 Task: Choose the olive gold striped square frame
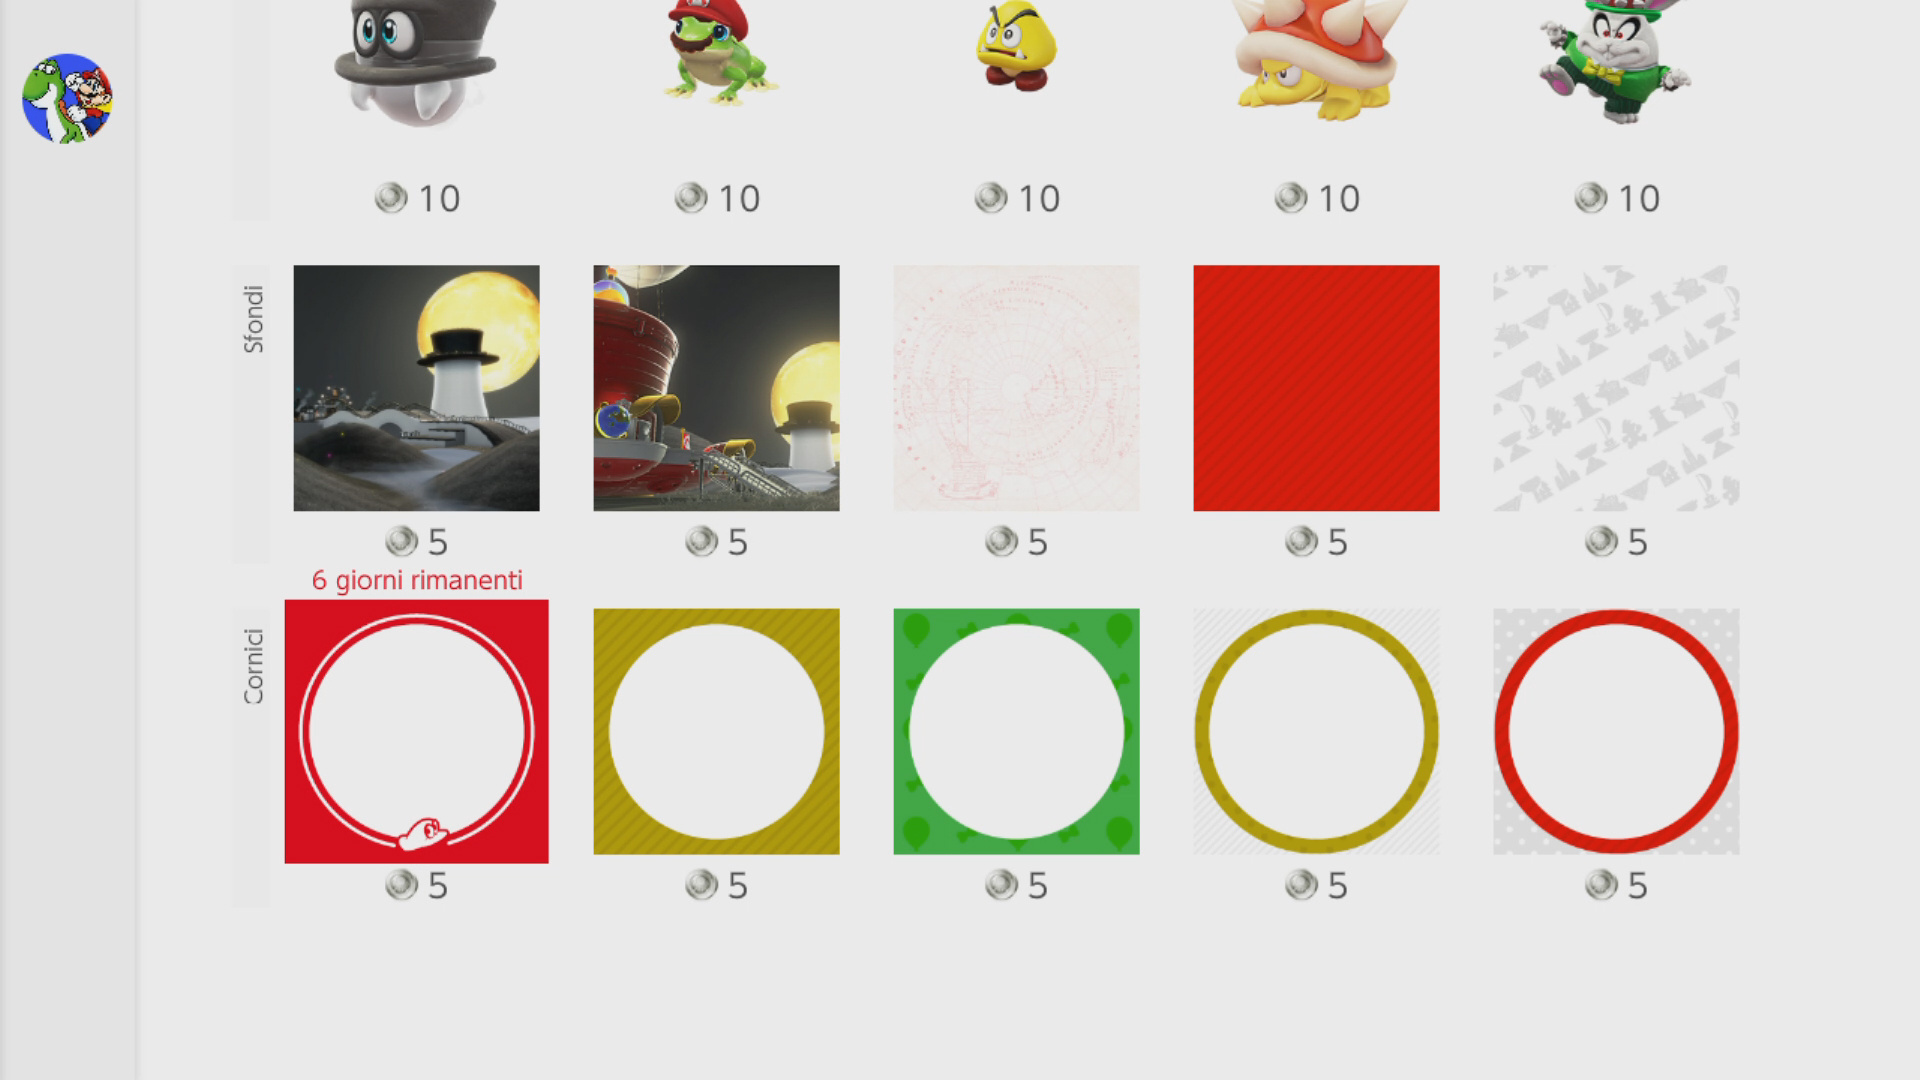pyautogui.click(x=716, y=731)
